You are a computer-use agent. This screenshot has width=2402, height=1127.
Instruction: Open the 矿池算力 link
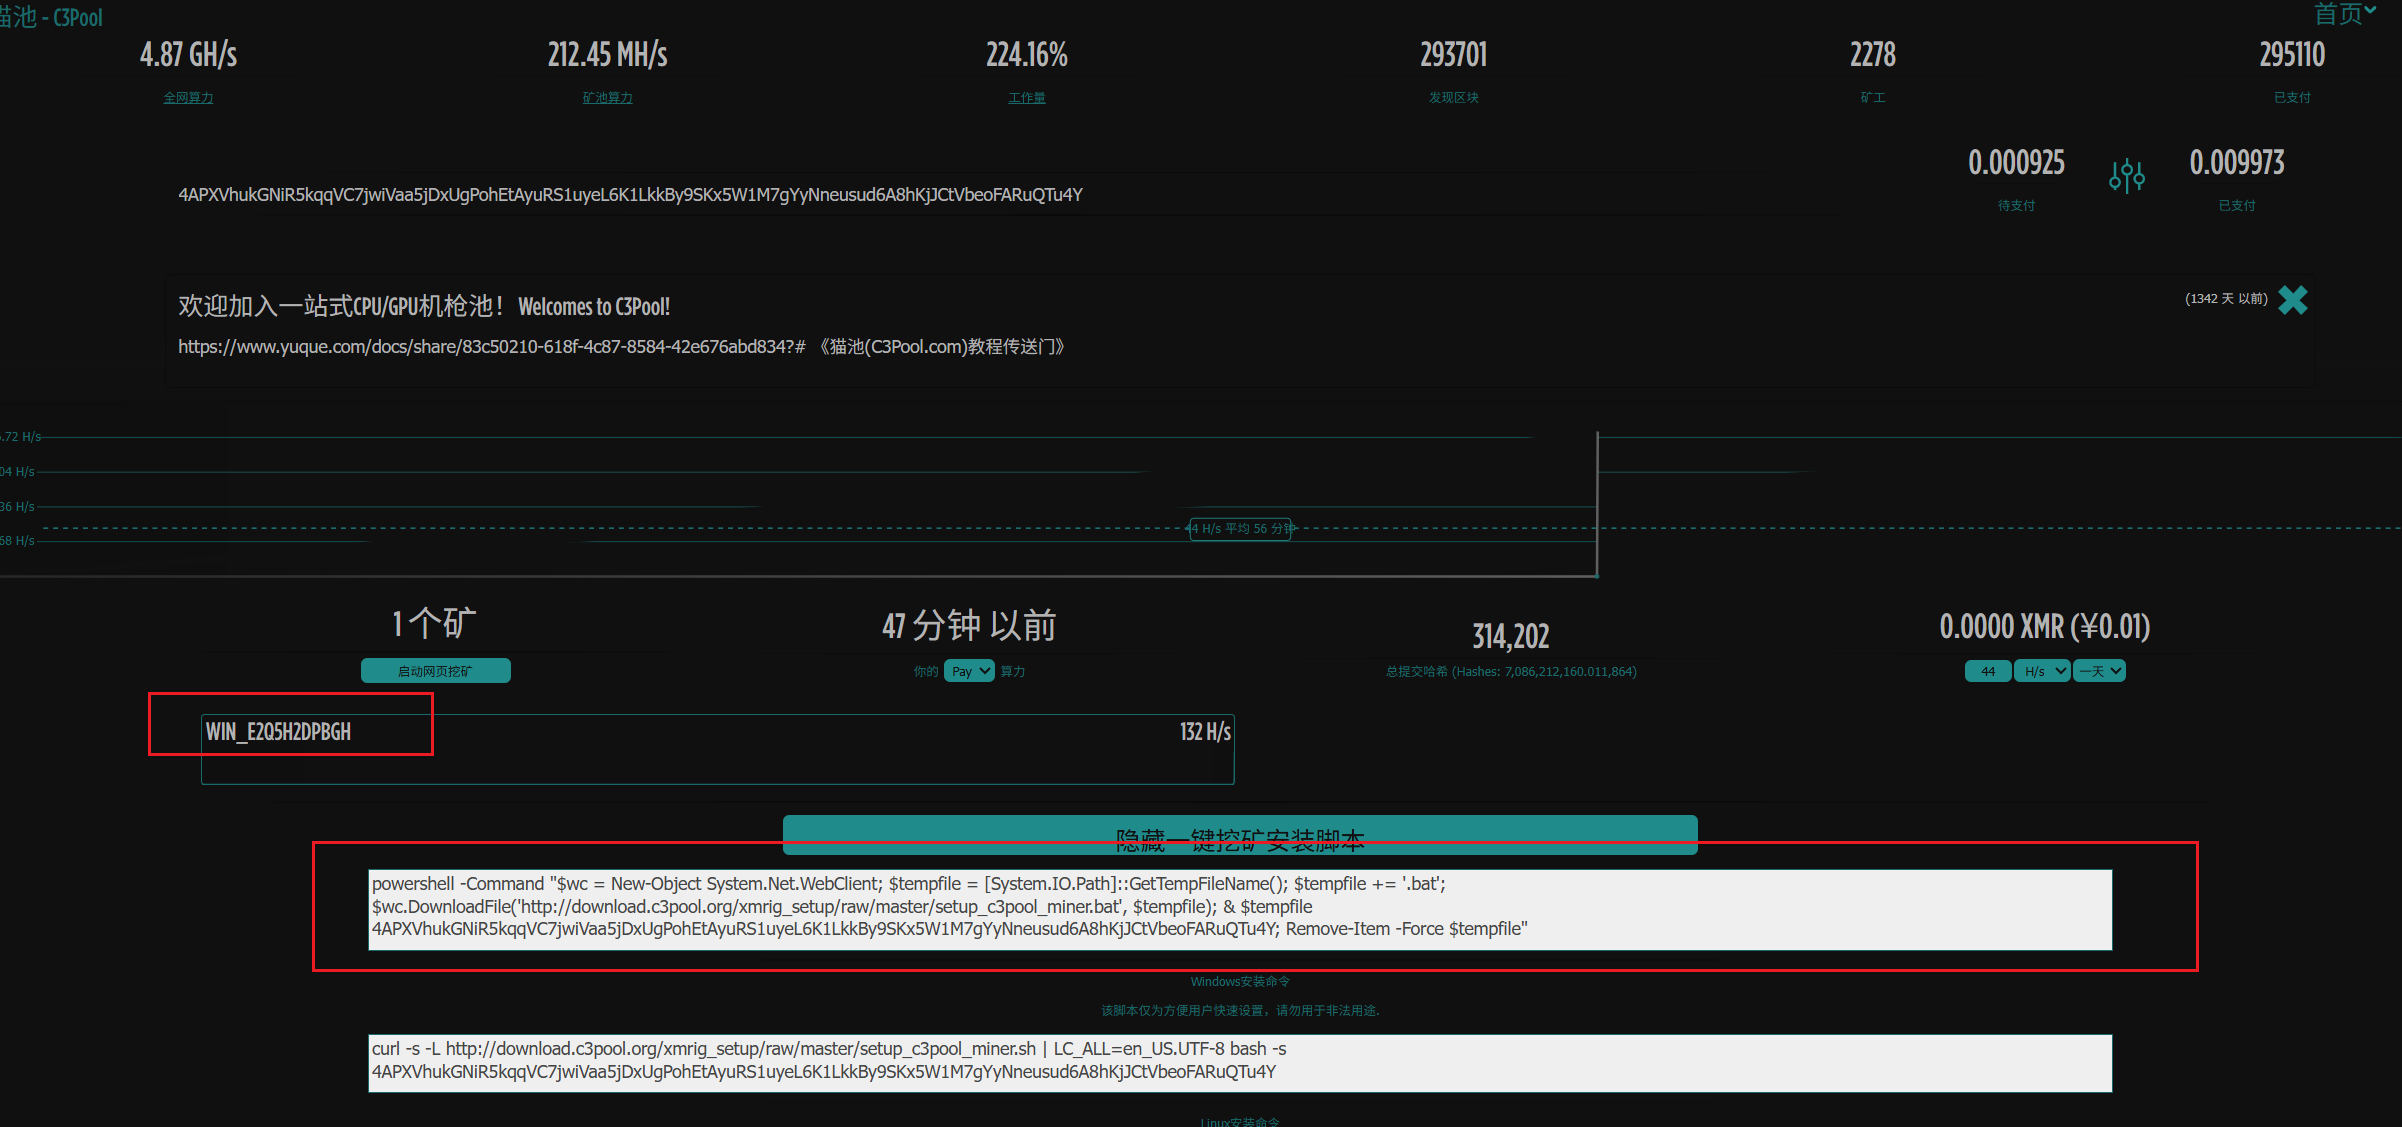click(x=607, y=98)
